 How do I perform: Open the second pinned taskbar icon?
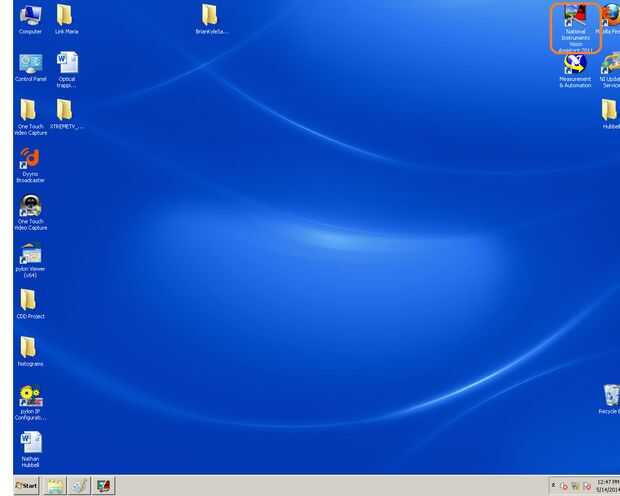[x=79, y=486]
